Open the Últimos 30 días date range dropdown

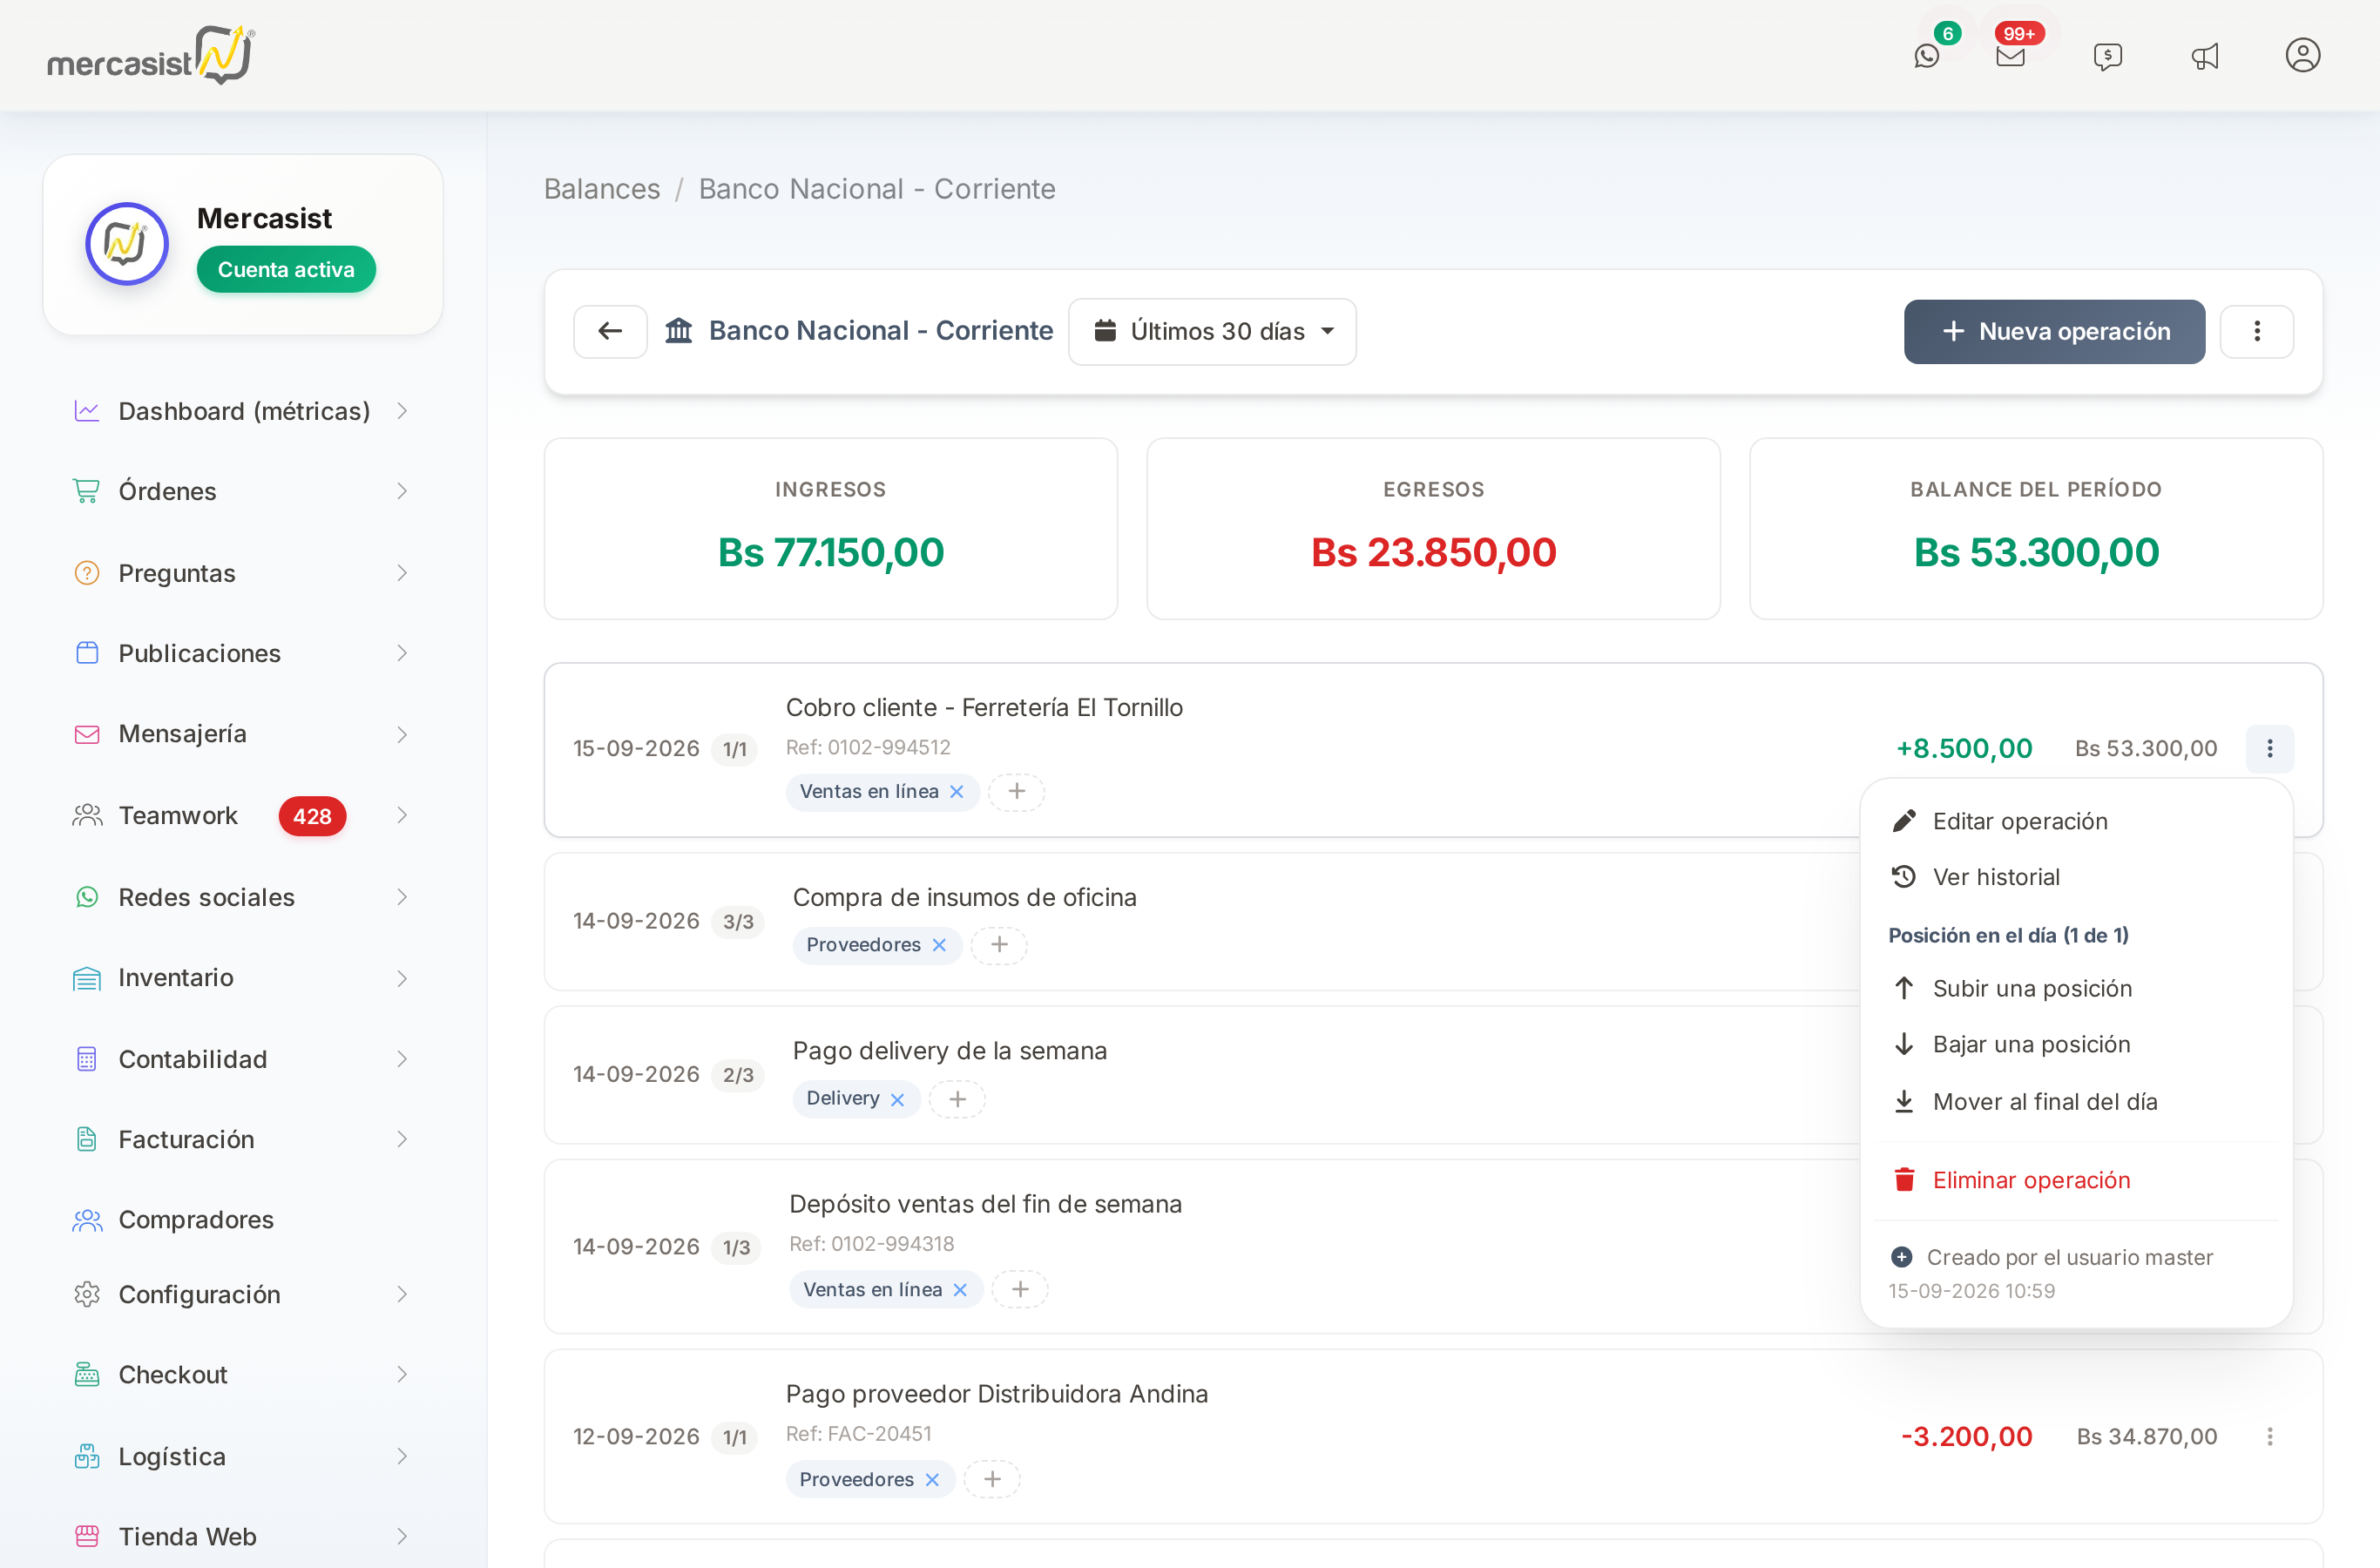click(x=1212, y=331)
